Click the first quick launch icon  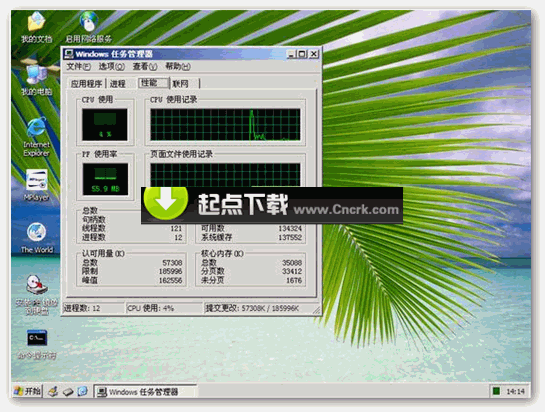click(53, 391)
